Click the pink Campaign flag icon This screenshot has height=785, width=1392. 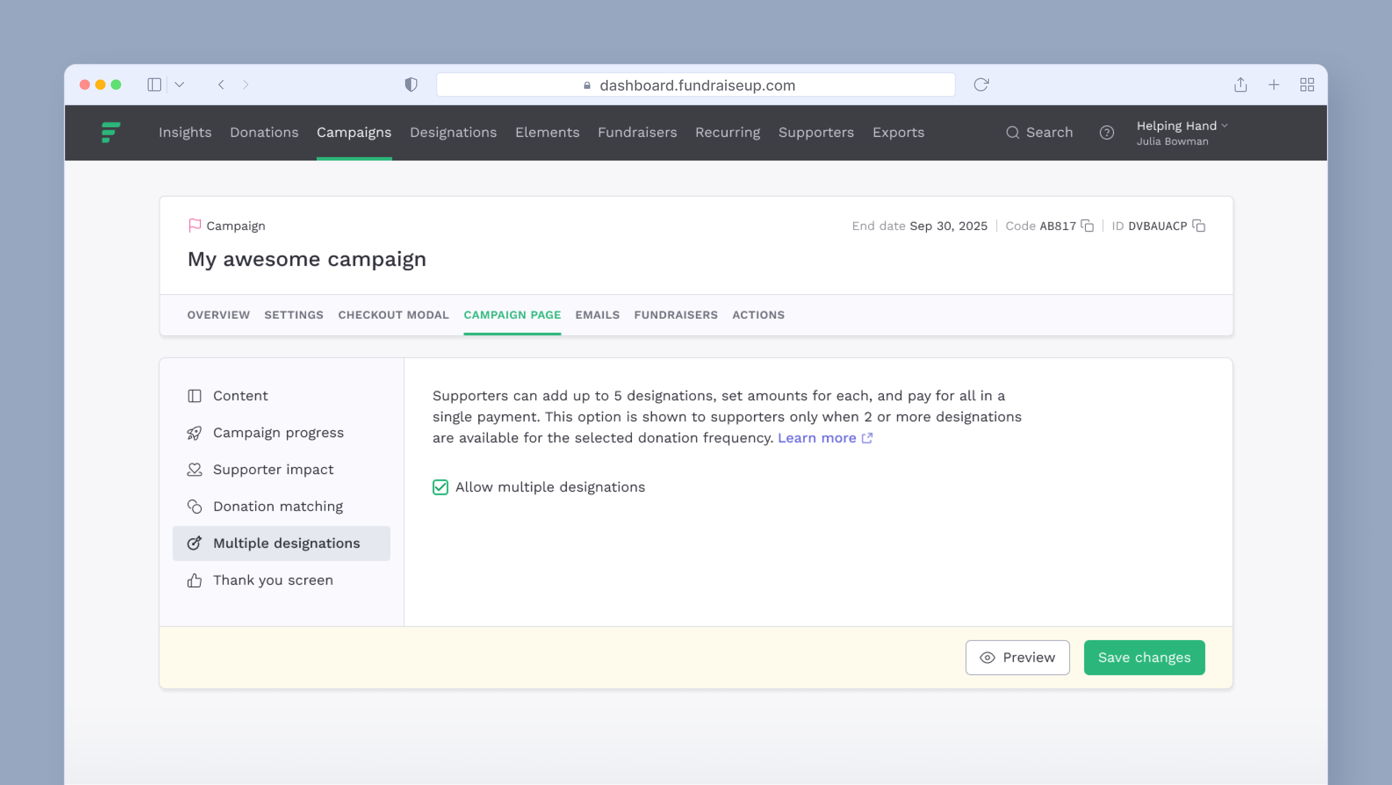[194, 225]
